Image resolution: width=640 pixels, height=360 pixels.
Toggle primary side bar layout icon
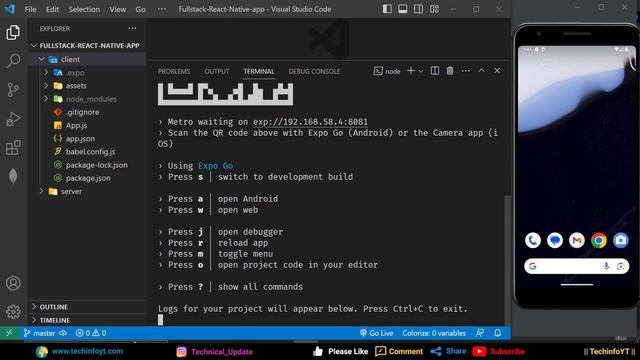(x=387, y=9)
